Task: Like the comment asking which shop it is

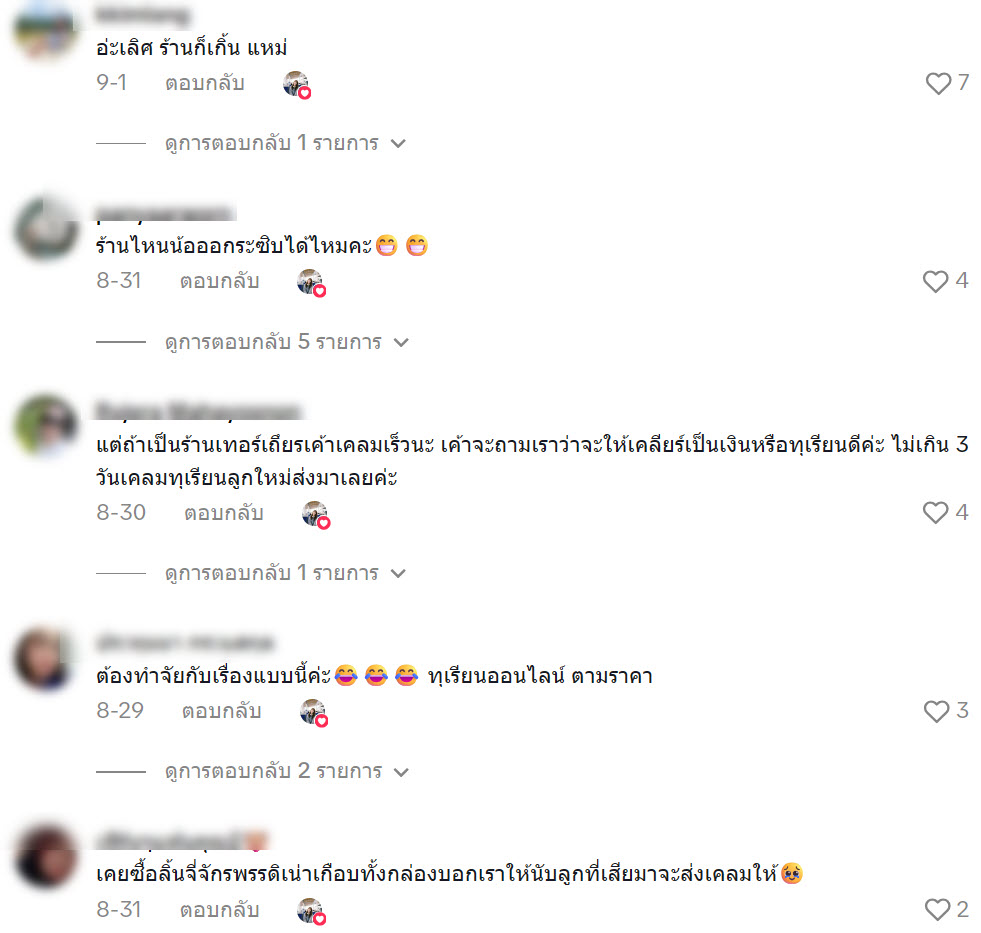Action: (x=935, y=281)
